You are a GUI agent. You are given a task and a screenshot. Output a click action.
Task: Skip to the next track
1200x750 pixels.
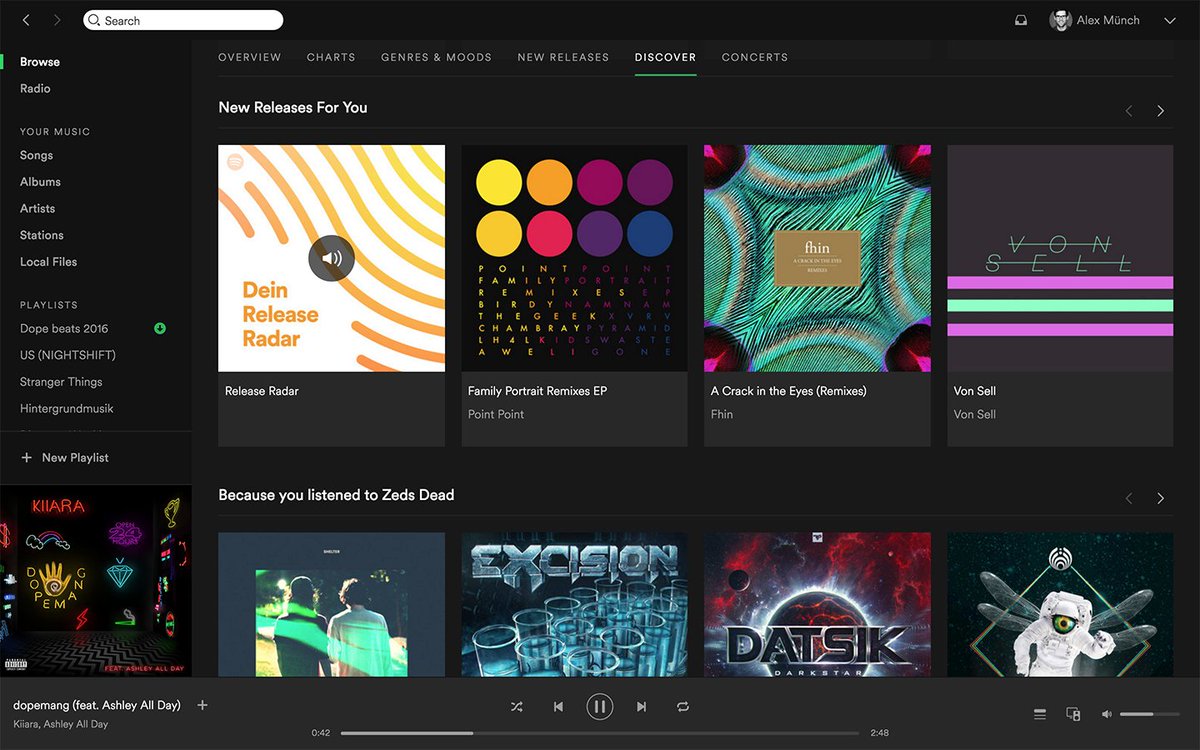click(641, 707)
